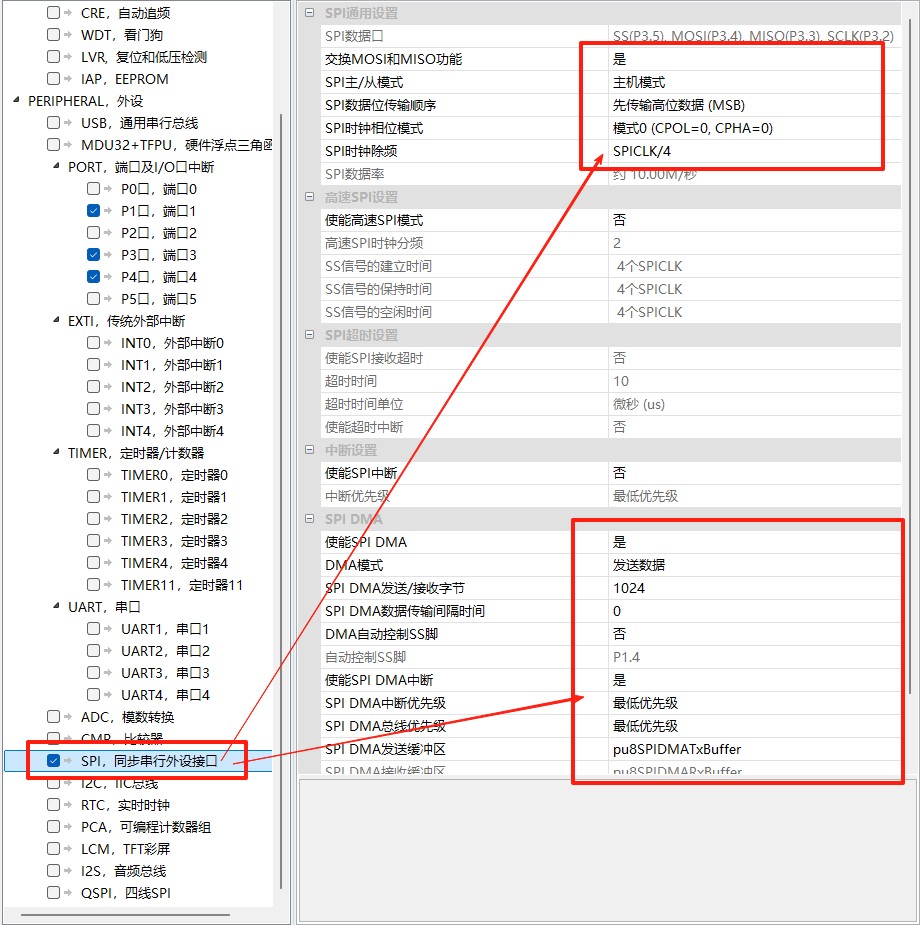Select UART1 串口1 in the tree
The image size is (920, 925).
165,629
